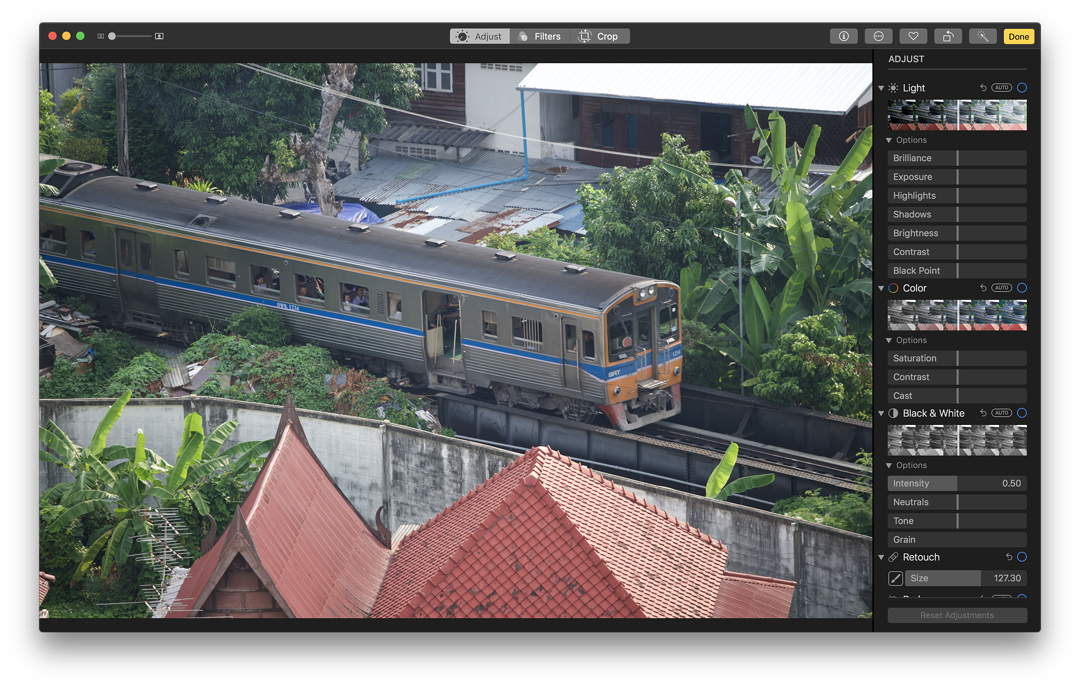Adjust the Brilliance slider
Screen dimensions: 1080x688
957,158
